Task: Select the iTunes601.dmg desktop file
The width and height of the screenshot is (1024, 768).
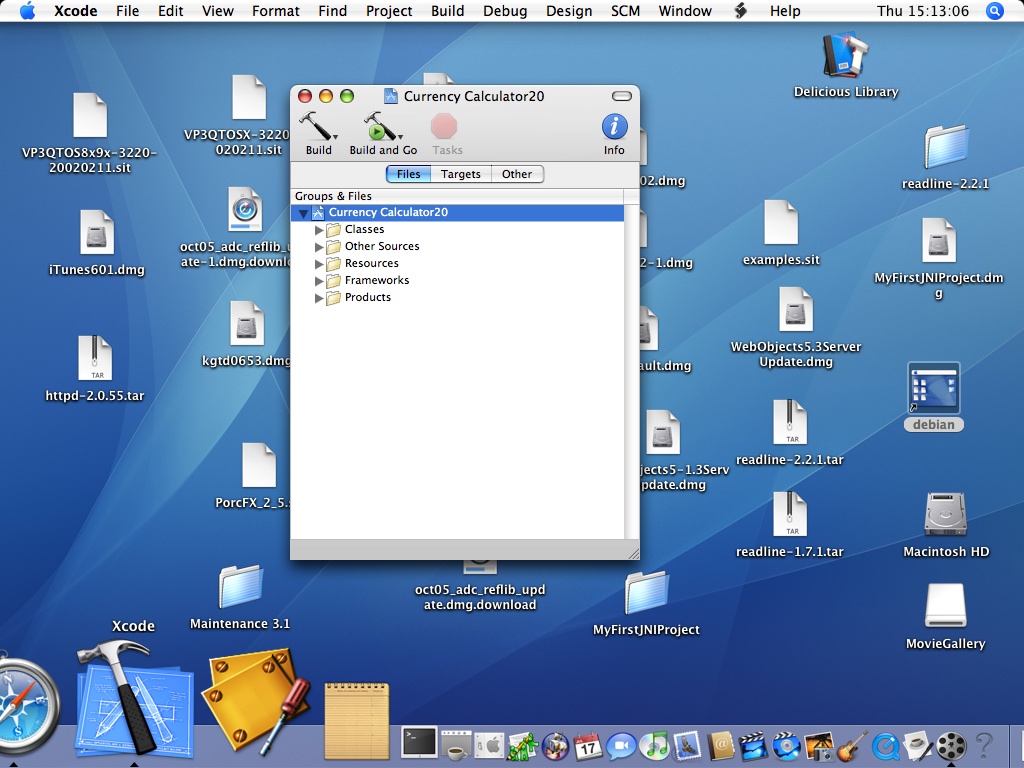Action: [x=97, y=232]
